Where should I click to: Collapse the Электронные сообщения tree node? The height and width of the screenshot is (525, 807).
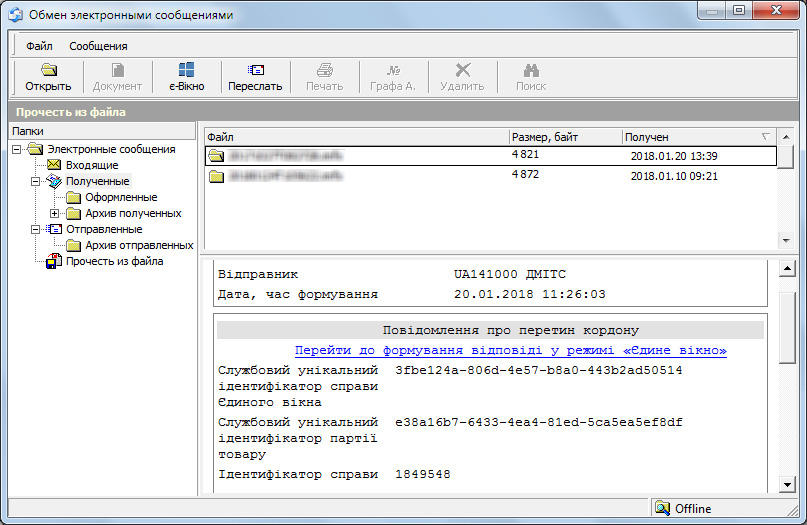tap(16, 149)
